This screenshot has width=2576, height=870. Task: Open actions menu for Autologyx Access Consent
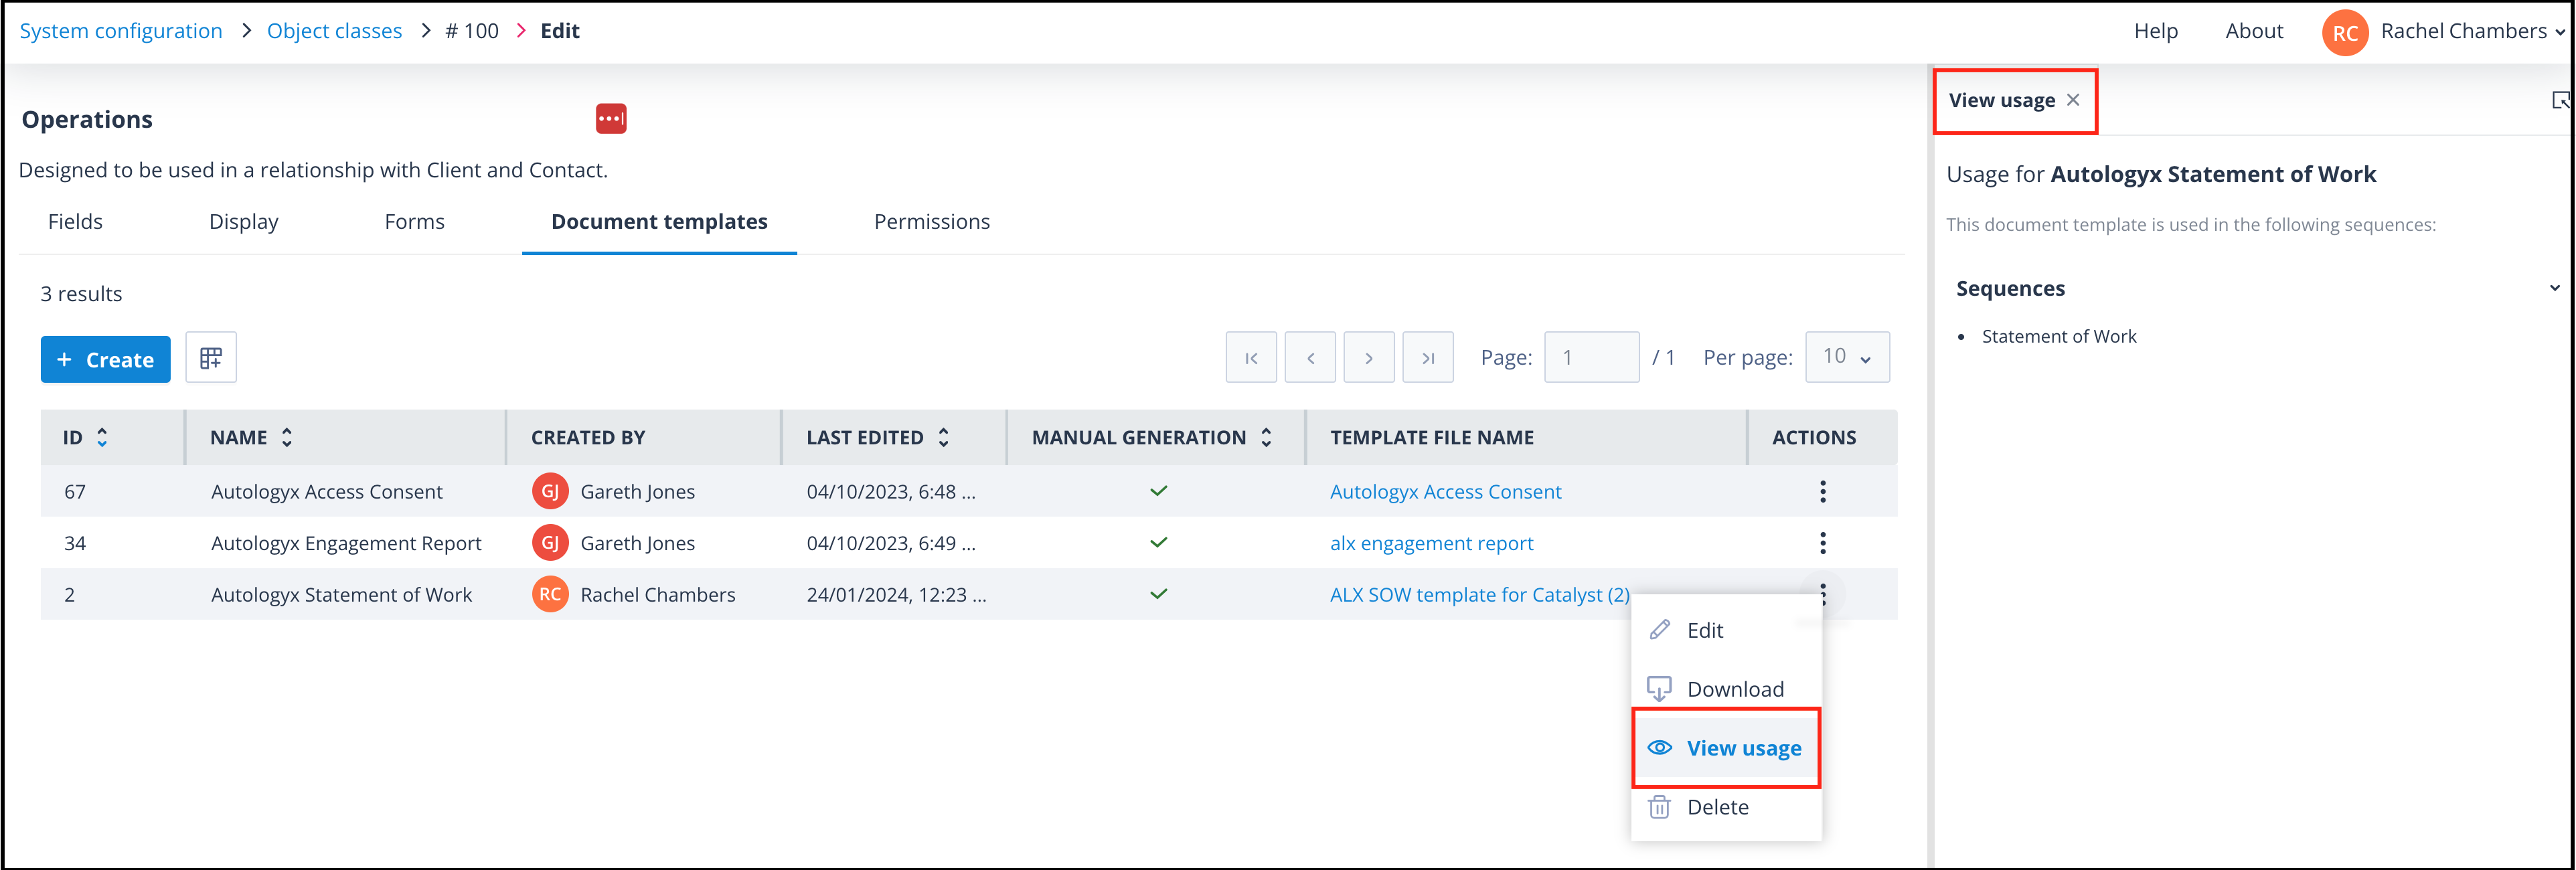click(1822, 491)
